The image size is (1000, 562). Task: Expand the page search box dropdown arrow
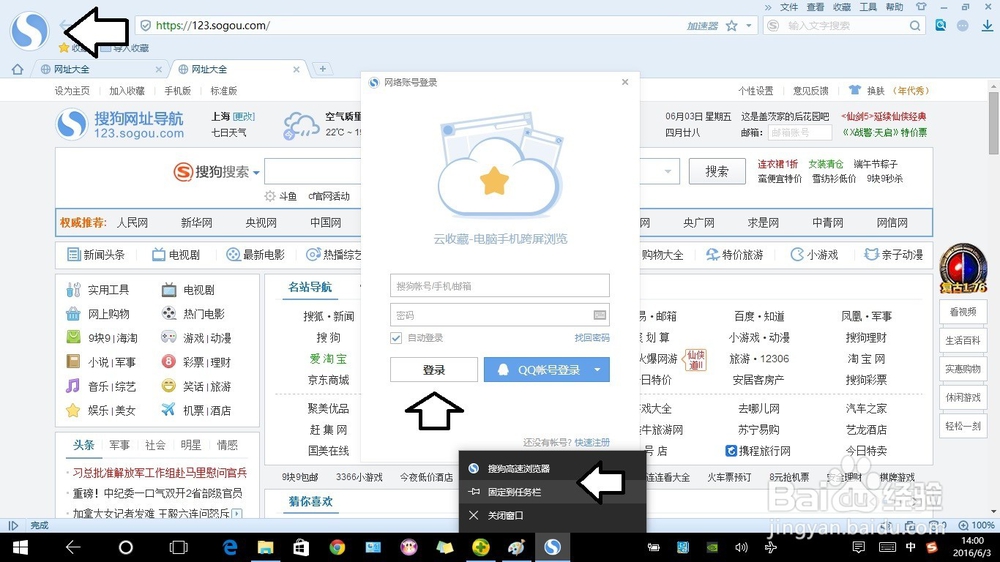tap(668, 172)
